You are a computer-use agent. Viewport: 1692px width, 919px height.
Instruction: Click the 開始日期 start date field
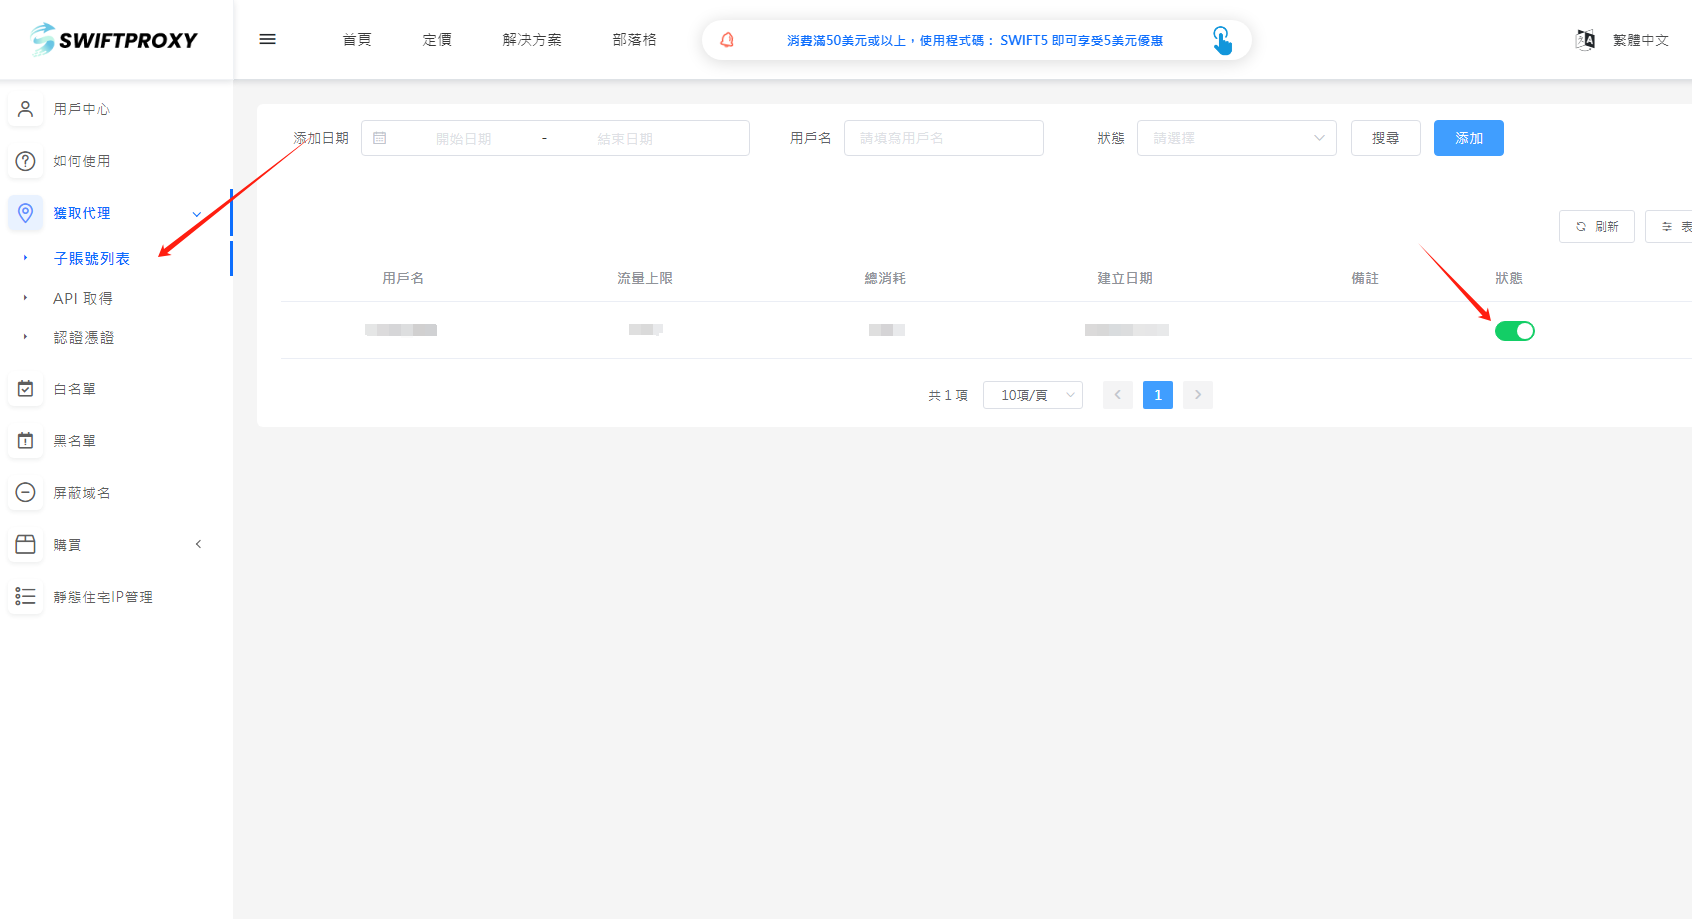tap(463, 139)
